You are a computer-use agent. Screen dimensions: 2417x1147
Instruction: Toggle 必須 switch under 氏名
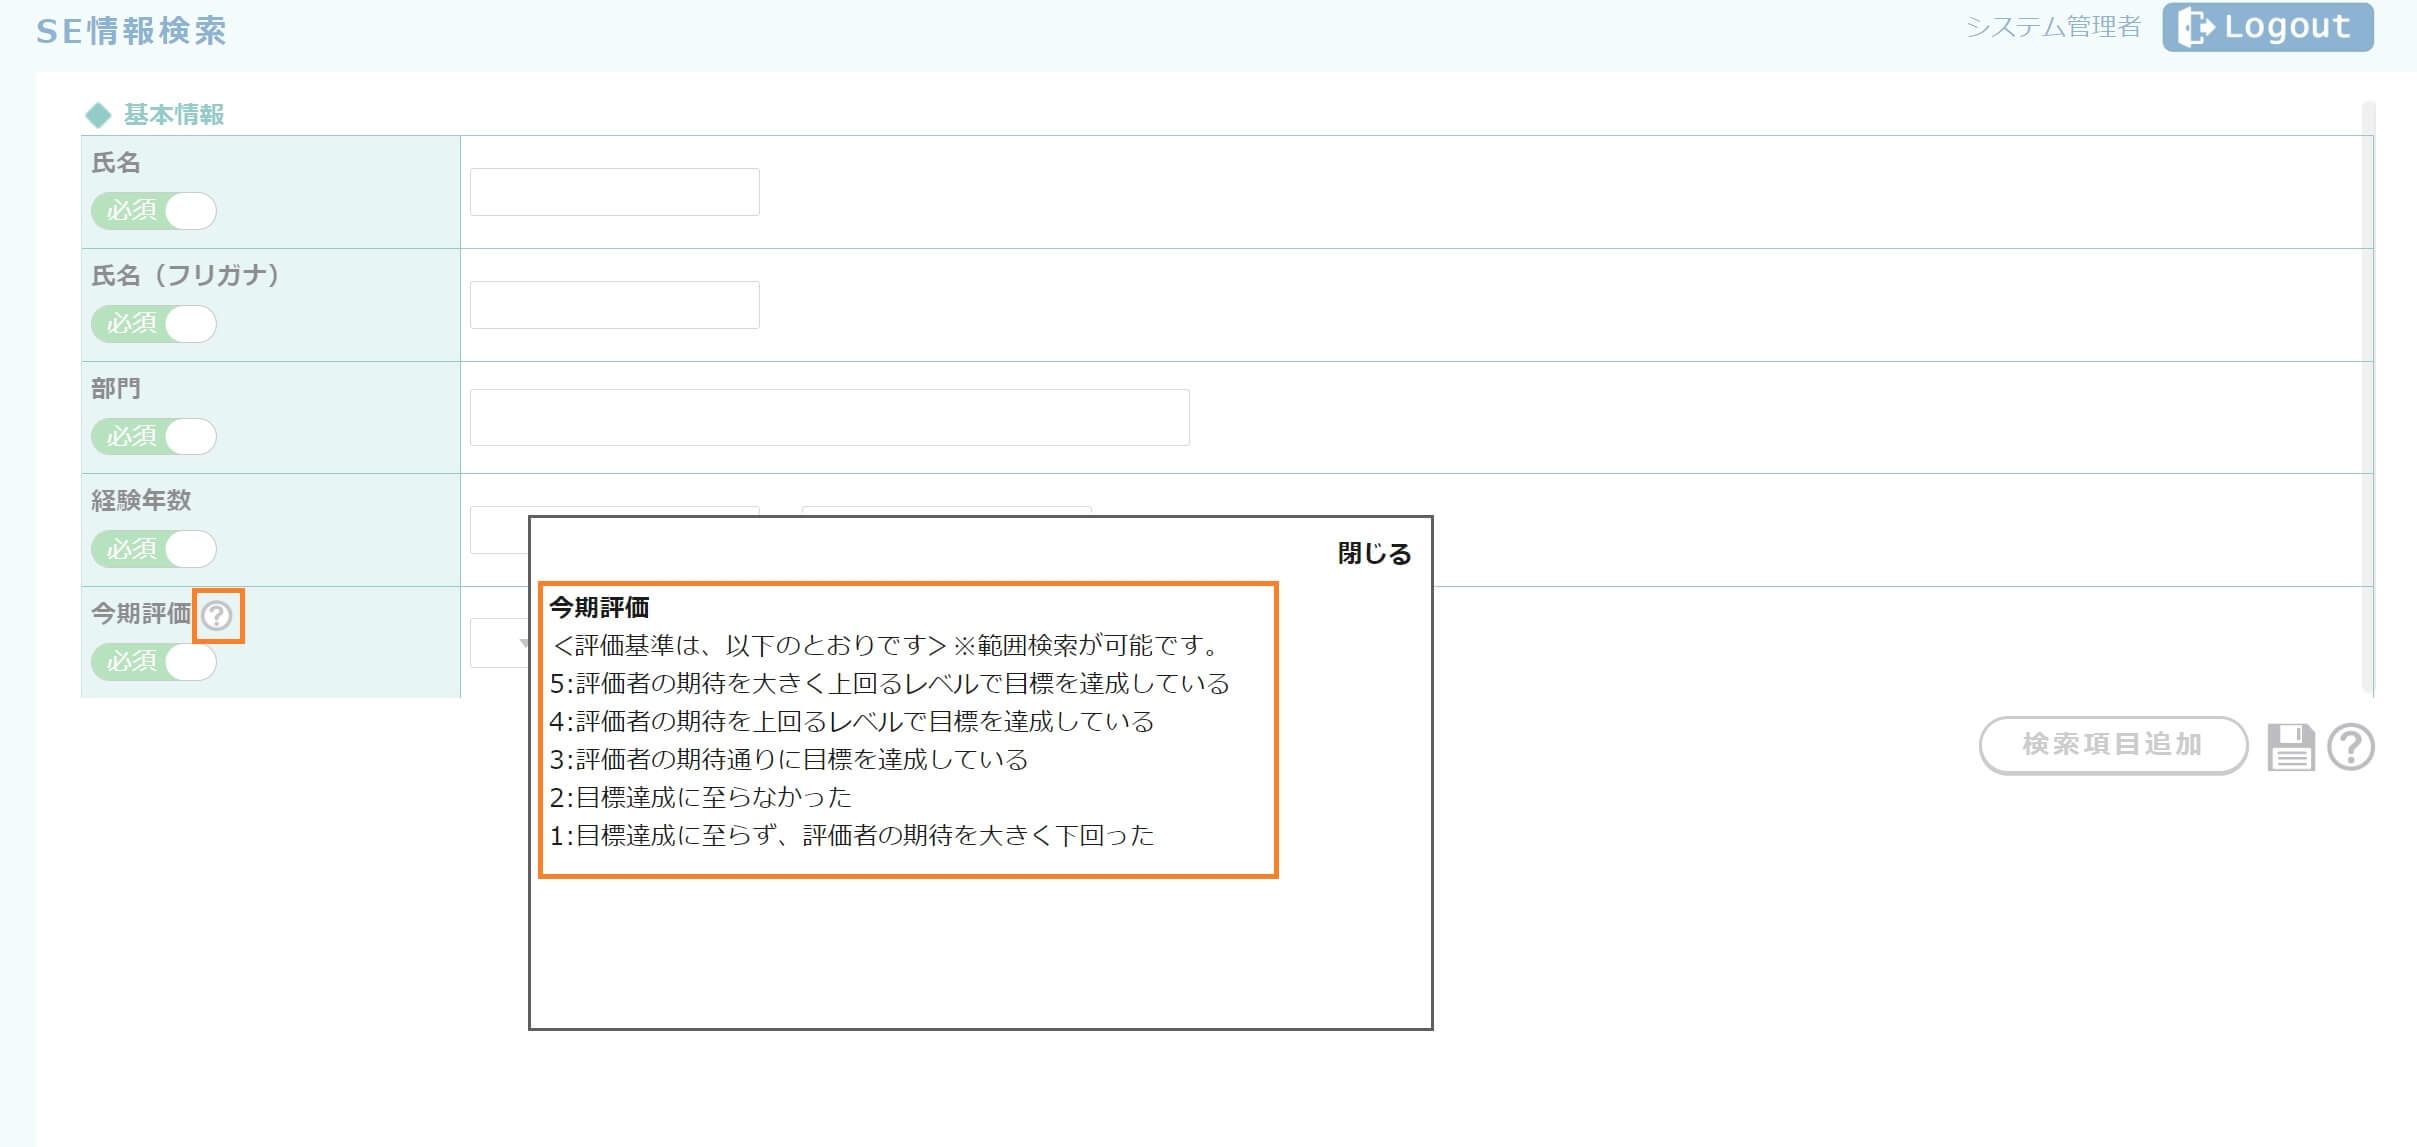(154, 211)
